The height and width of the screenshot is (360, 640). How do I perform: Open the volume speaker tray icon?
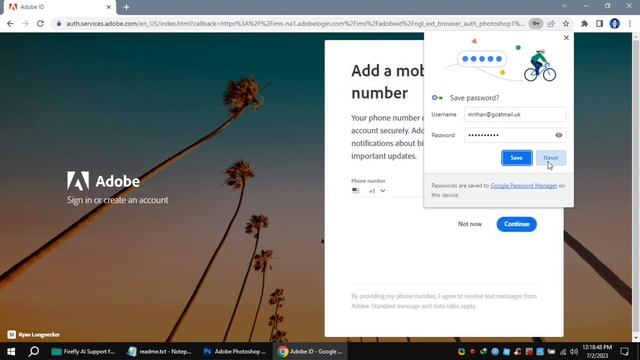573,351
